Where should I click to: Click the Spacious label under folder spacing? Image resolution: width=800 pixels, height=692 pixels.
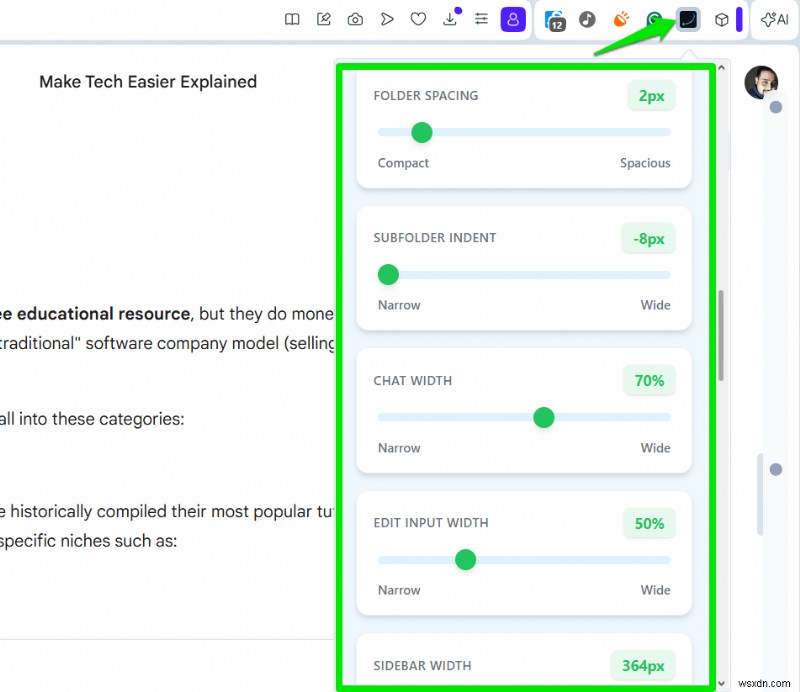pos(645,163)
